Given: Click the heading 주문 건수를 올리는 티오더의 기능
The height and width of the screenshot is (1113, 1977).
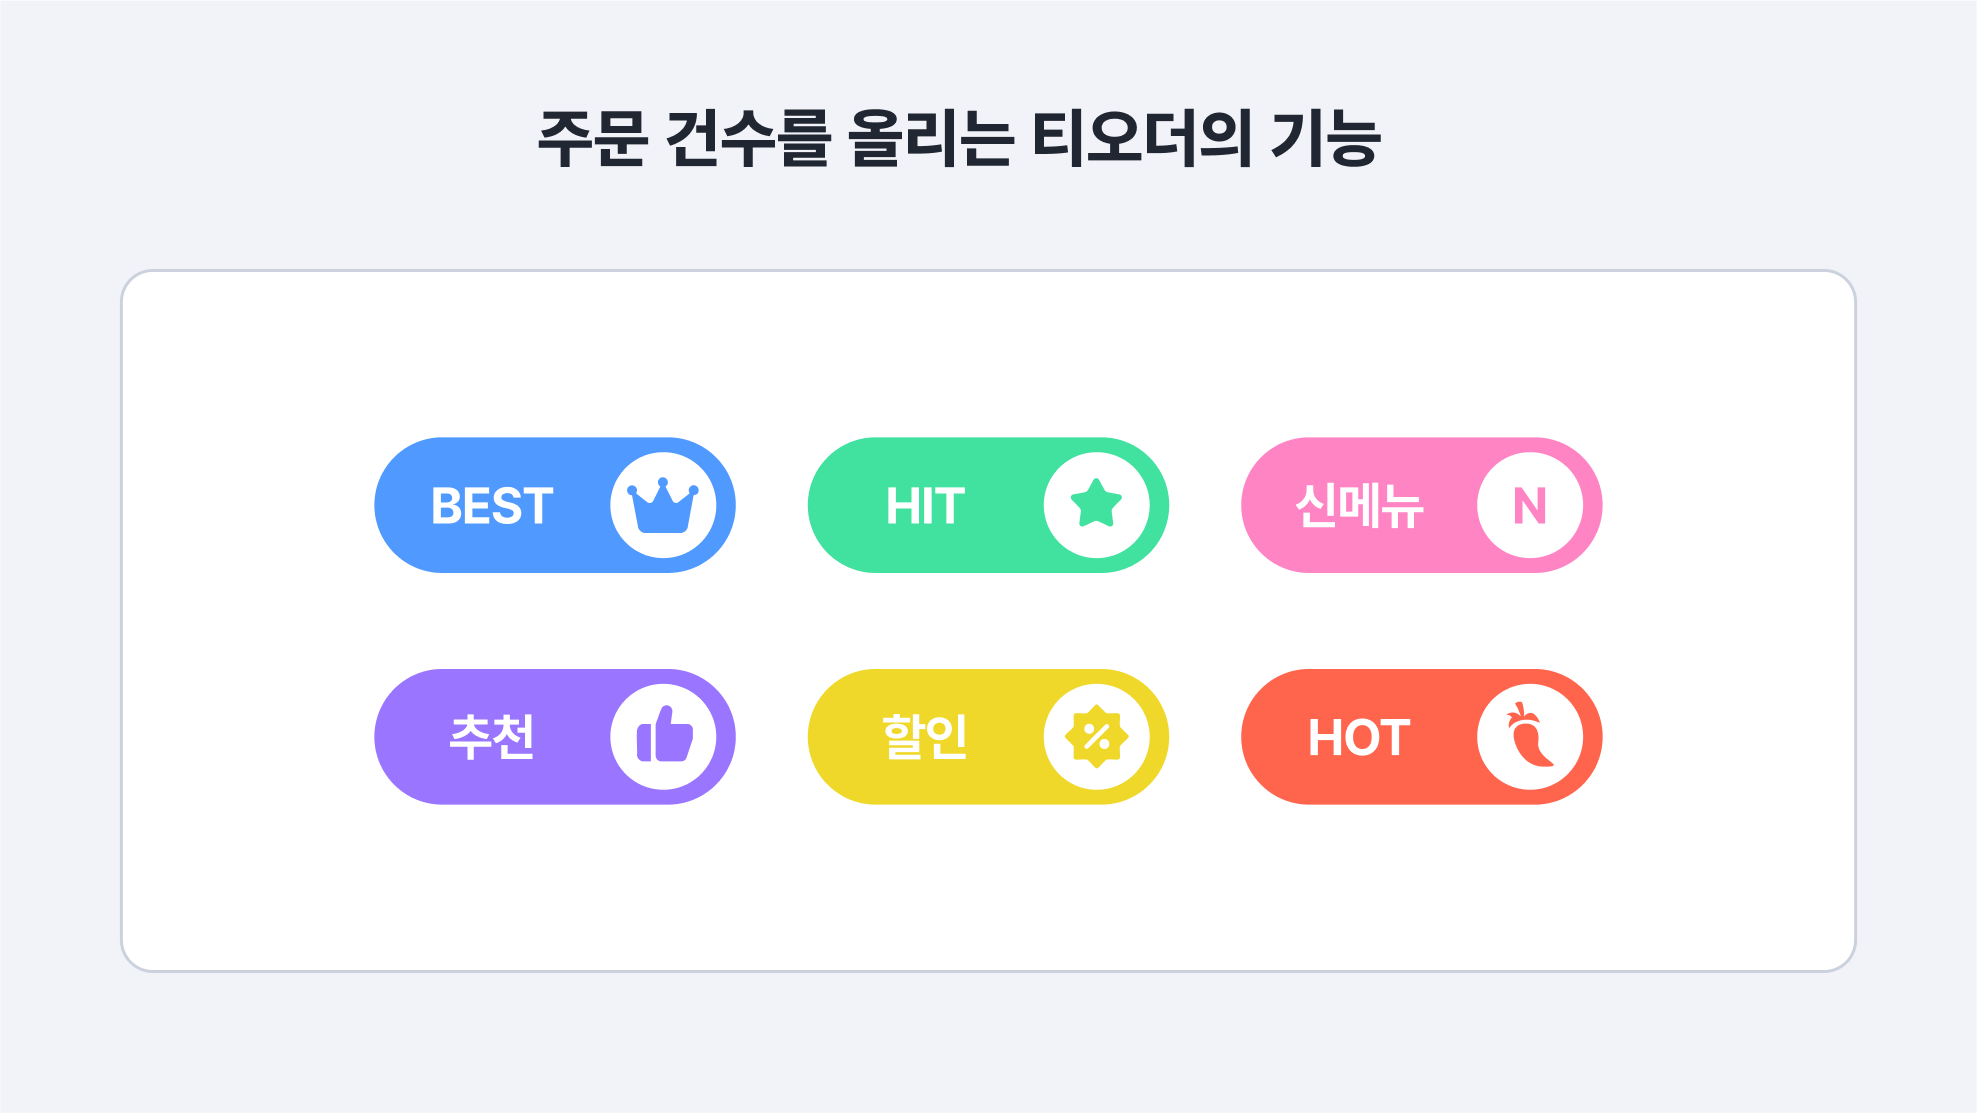Looking at the screenshot, I should [959, 139].
